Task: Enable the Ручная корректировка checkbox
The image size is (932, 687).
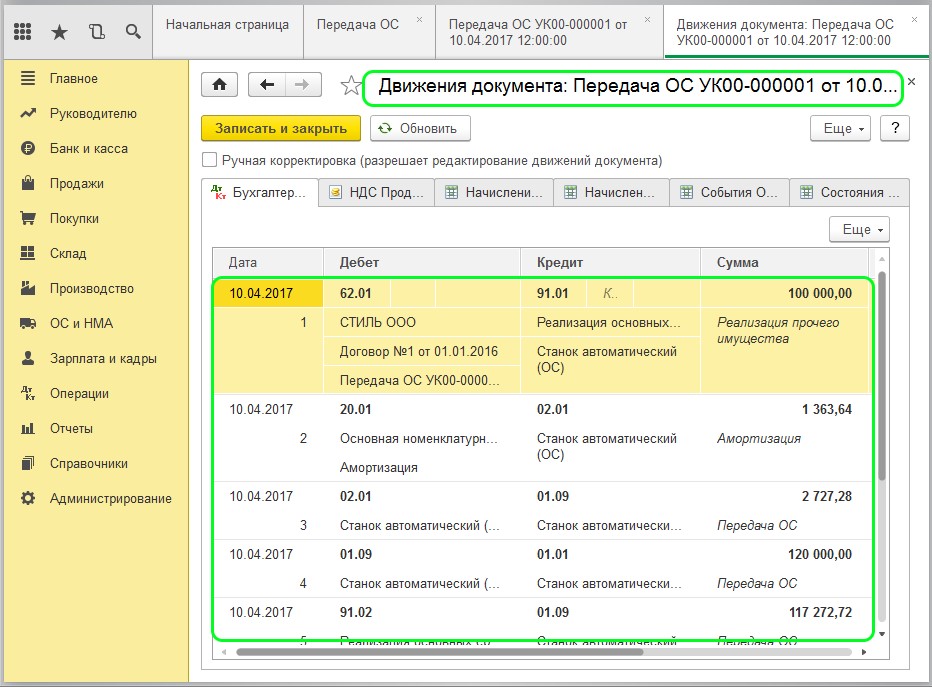Action: (x=209, y=160)
